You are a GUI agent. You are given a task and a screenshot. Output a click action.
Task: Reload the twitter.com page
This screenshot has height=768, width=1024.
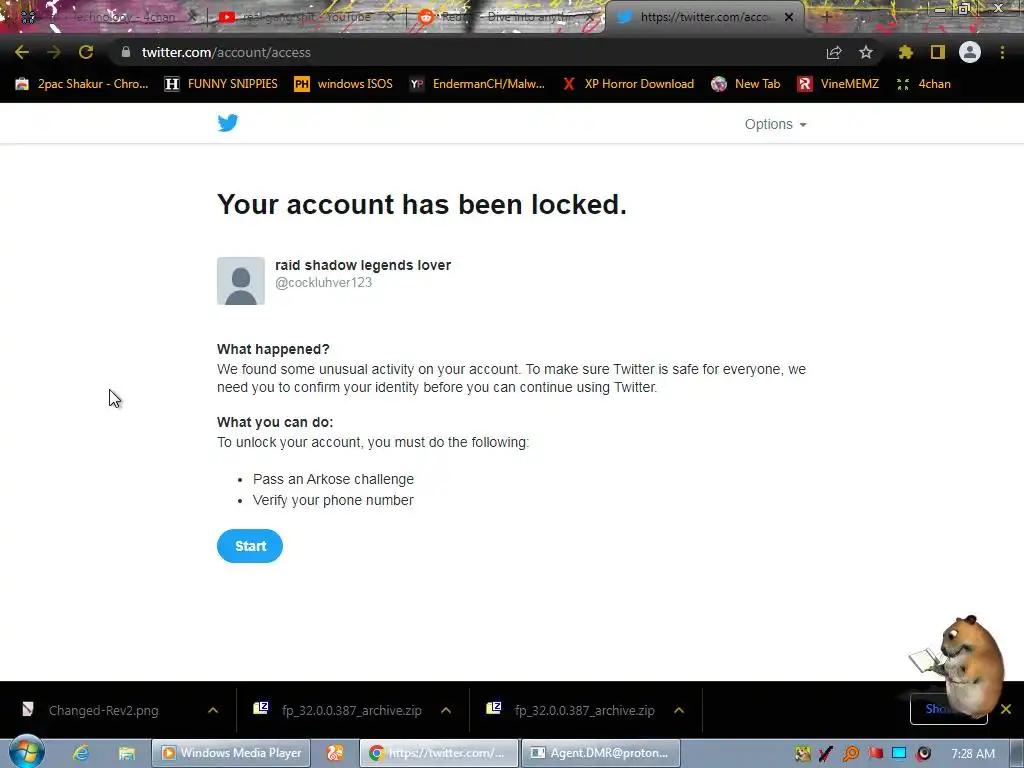pyautogui.click(x=86, y=52)
